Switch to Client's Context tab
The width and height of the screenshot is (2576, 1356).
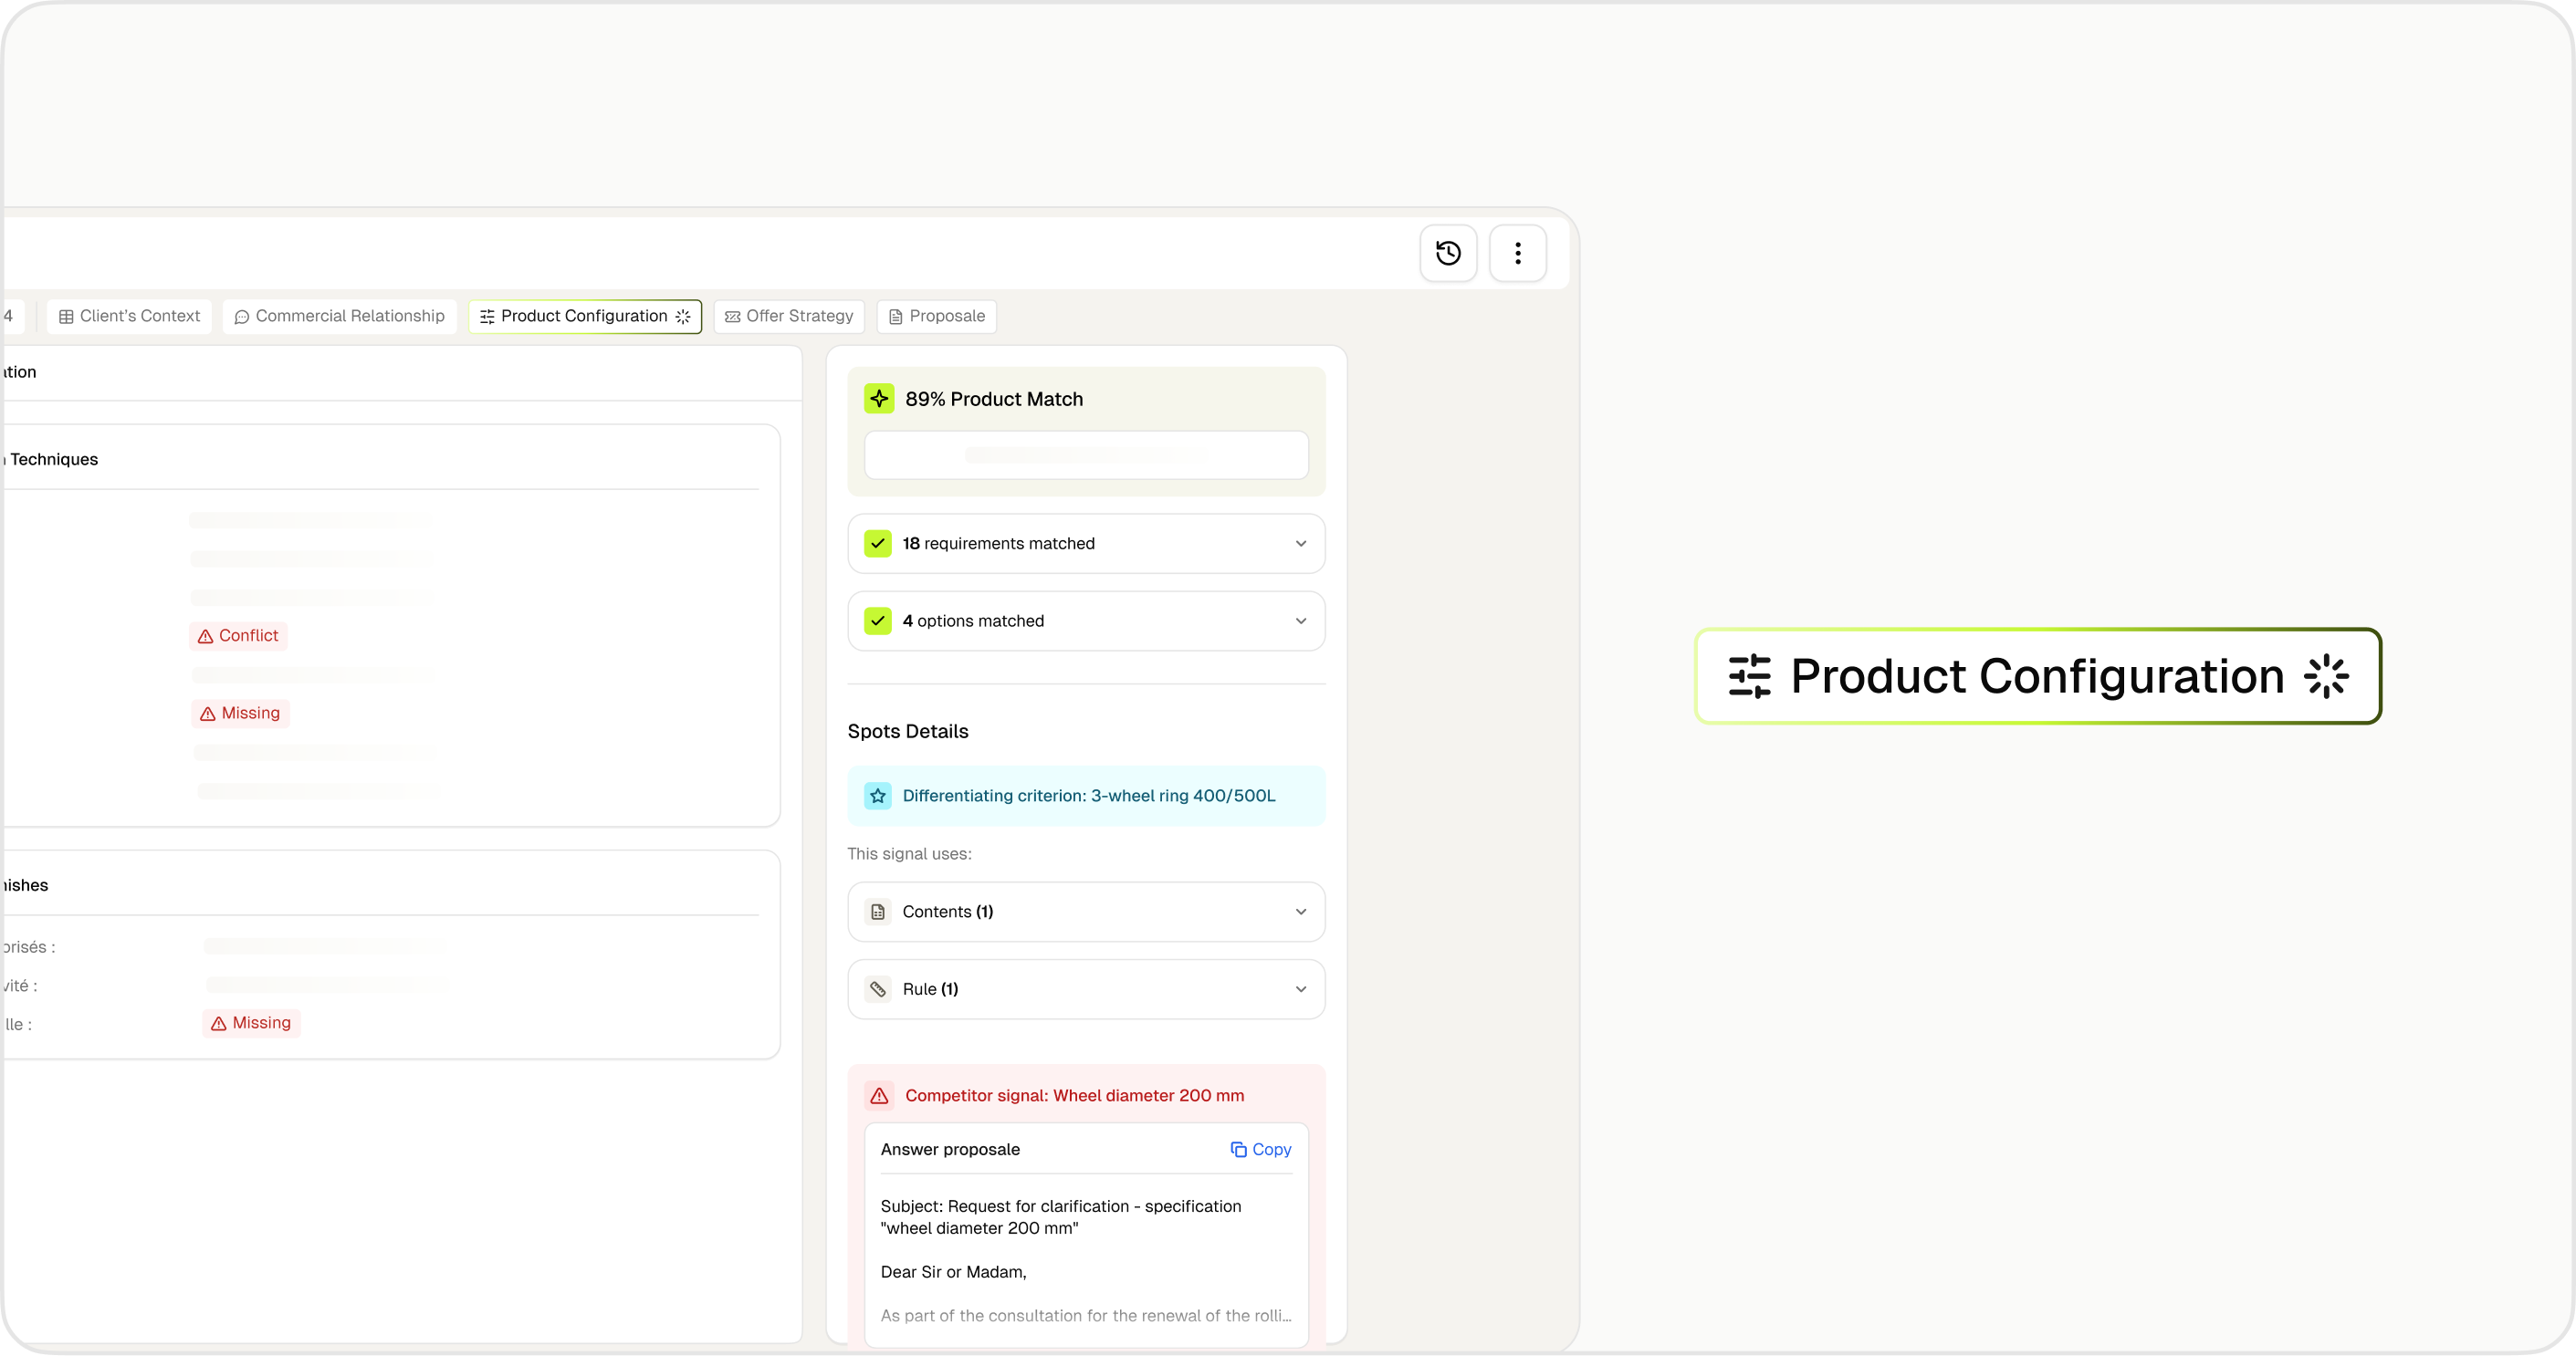(129, 316)
